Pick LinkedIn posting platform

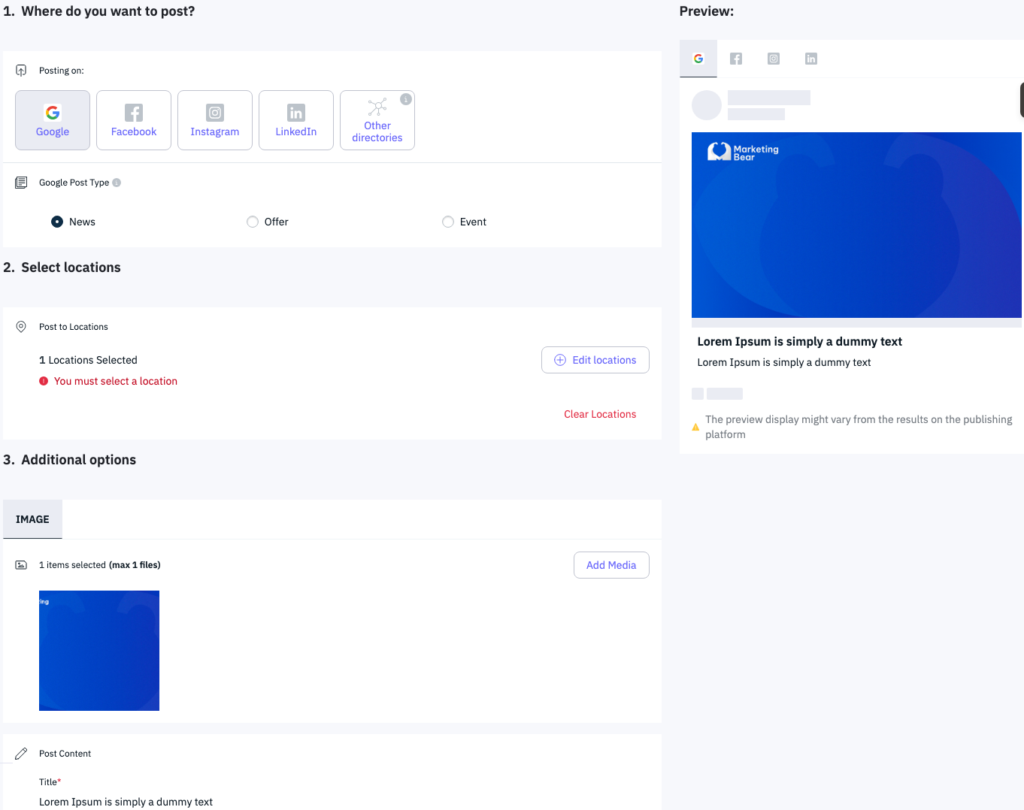[296, 120]
